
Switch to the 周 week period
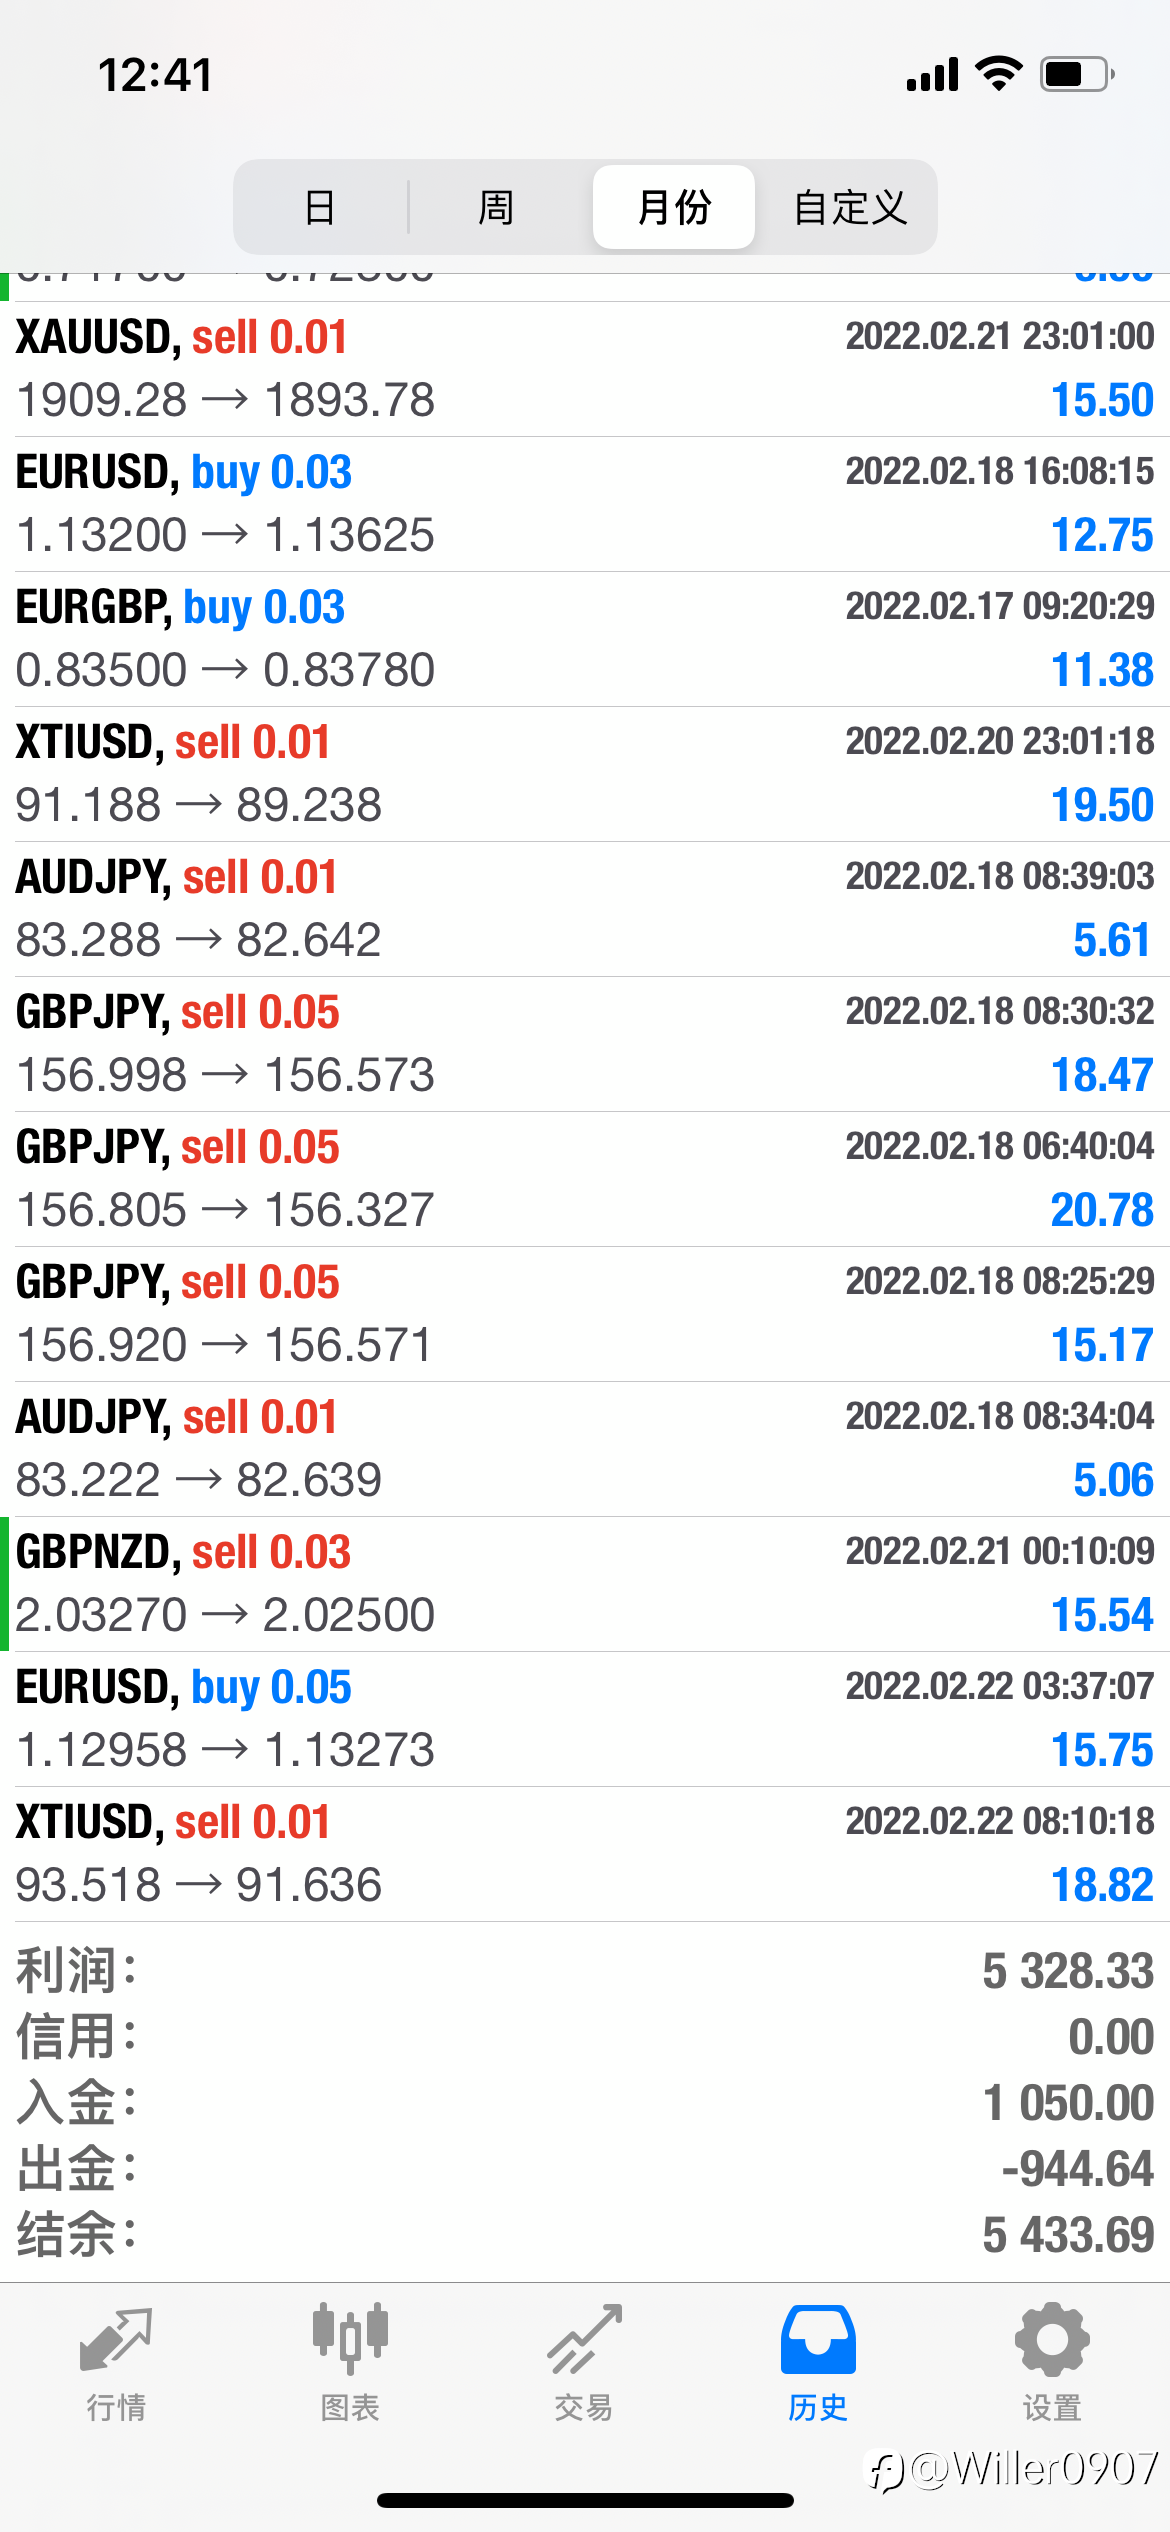coord(496,207)
